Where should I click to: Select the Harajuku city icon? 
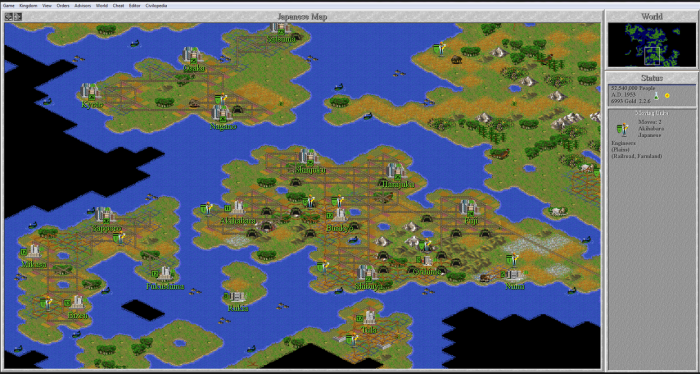395,171
